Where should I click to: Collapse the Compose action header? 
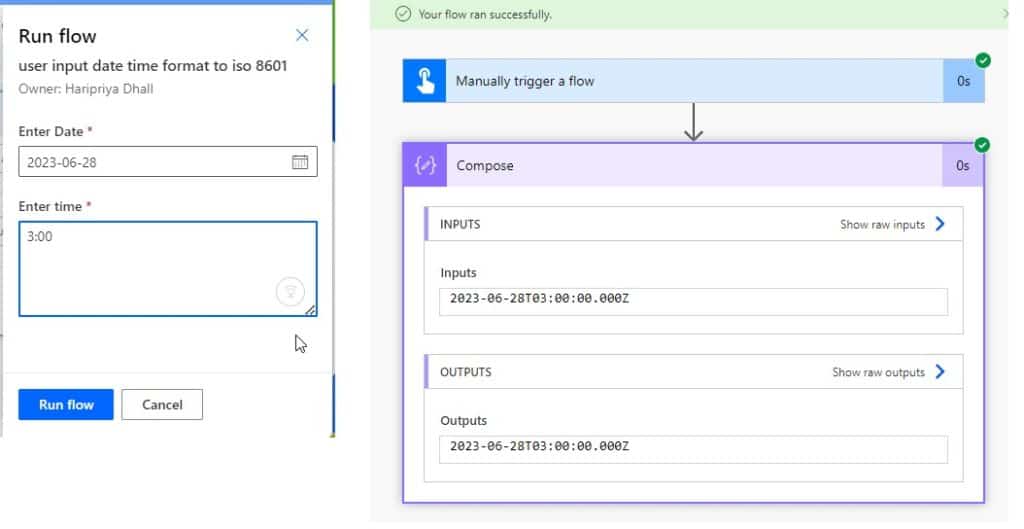tap(694, 165)
